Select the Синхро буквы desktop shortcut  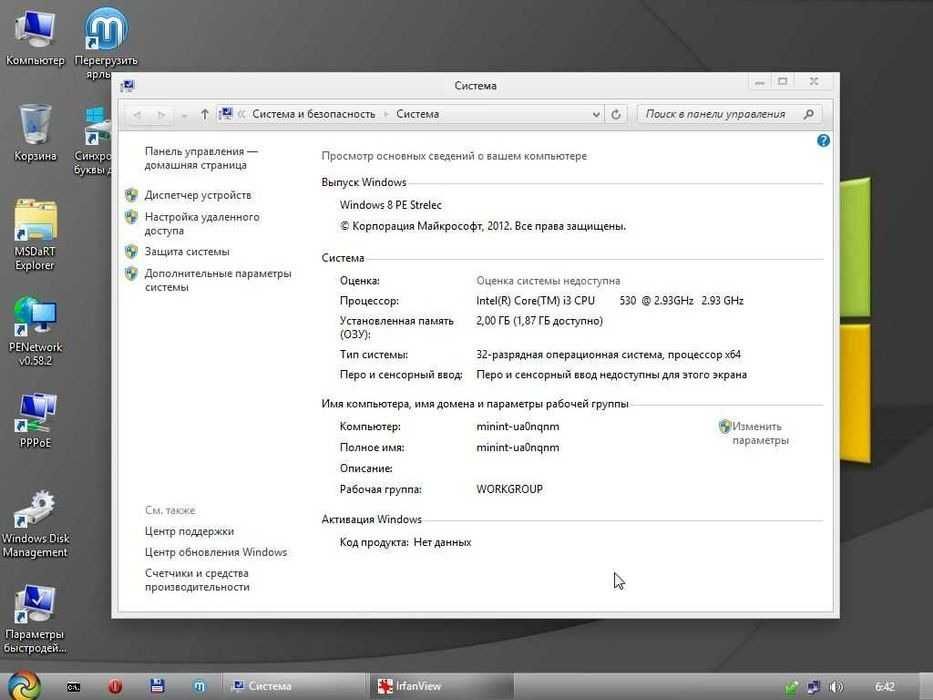point(94,140)
